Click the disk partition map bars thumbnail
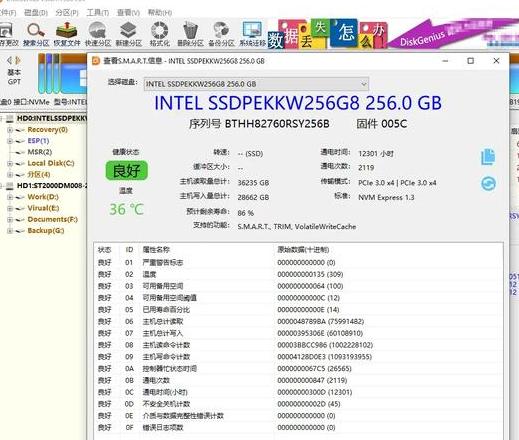This screenshot has width=519, height=440. (x=62, y=73)
